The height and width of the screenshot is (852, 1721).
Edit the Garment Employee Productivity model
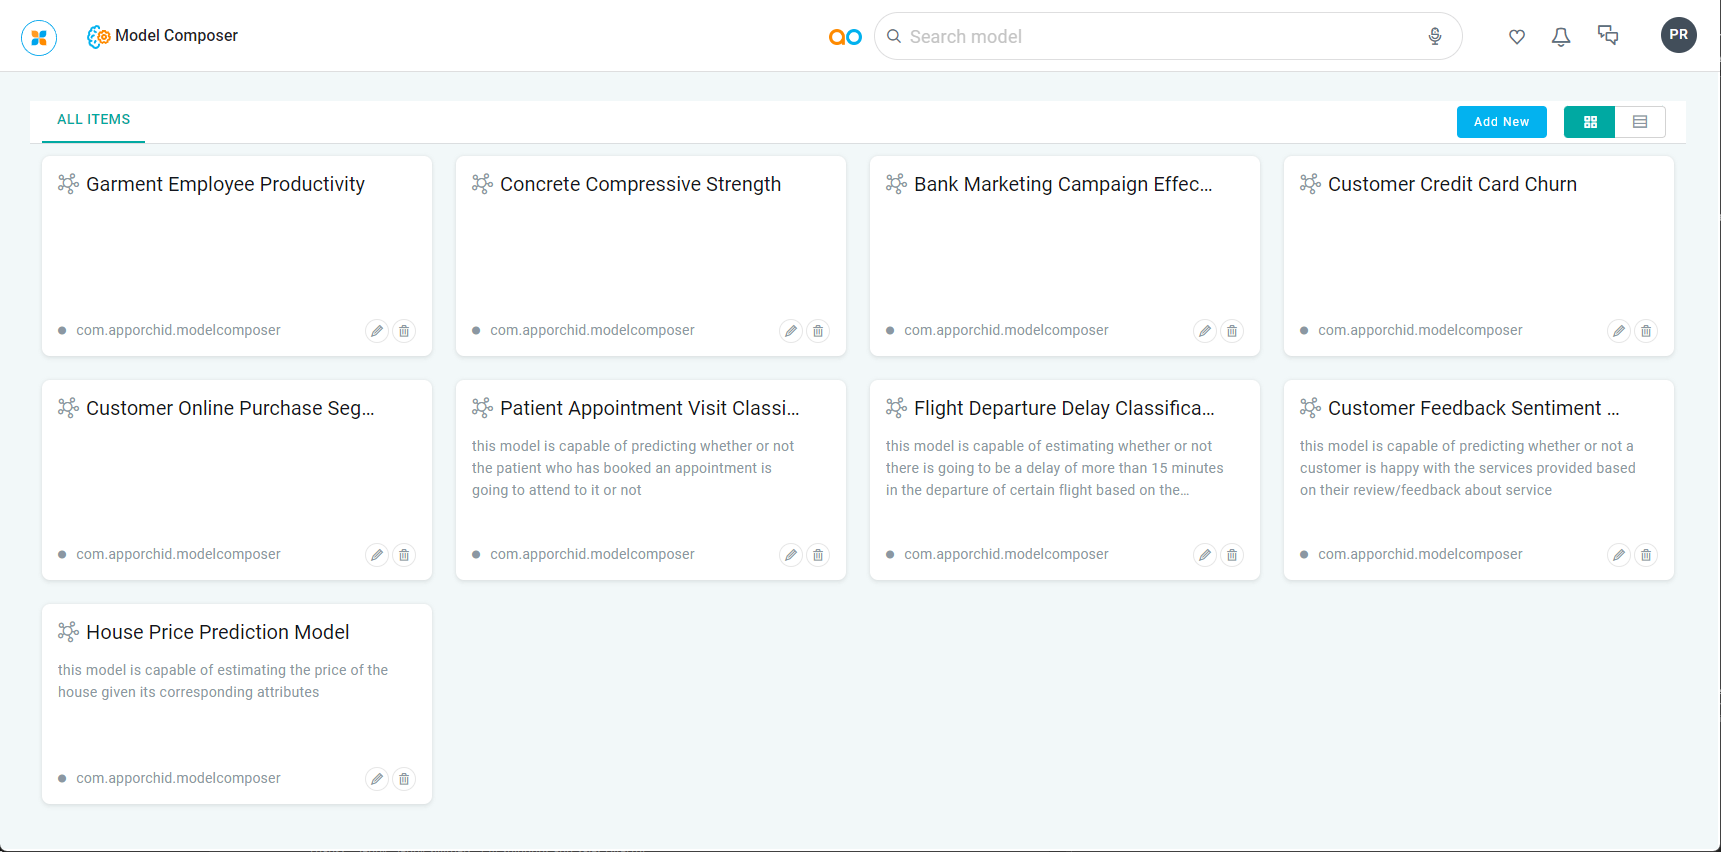[x=377, y=331]
